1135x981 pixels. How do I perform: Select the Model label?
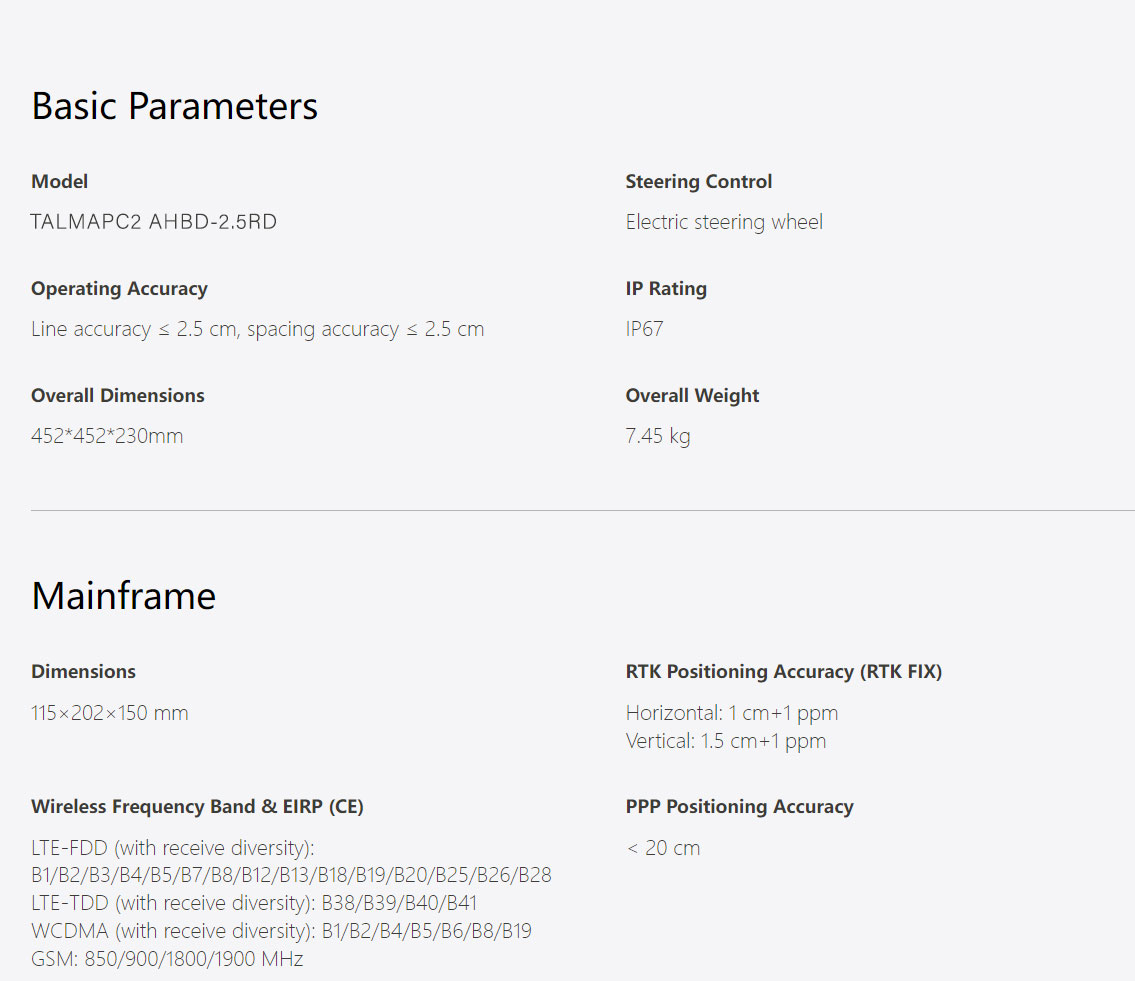tap(59, 181)
